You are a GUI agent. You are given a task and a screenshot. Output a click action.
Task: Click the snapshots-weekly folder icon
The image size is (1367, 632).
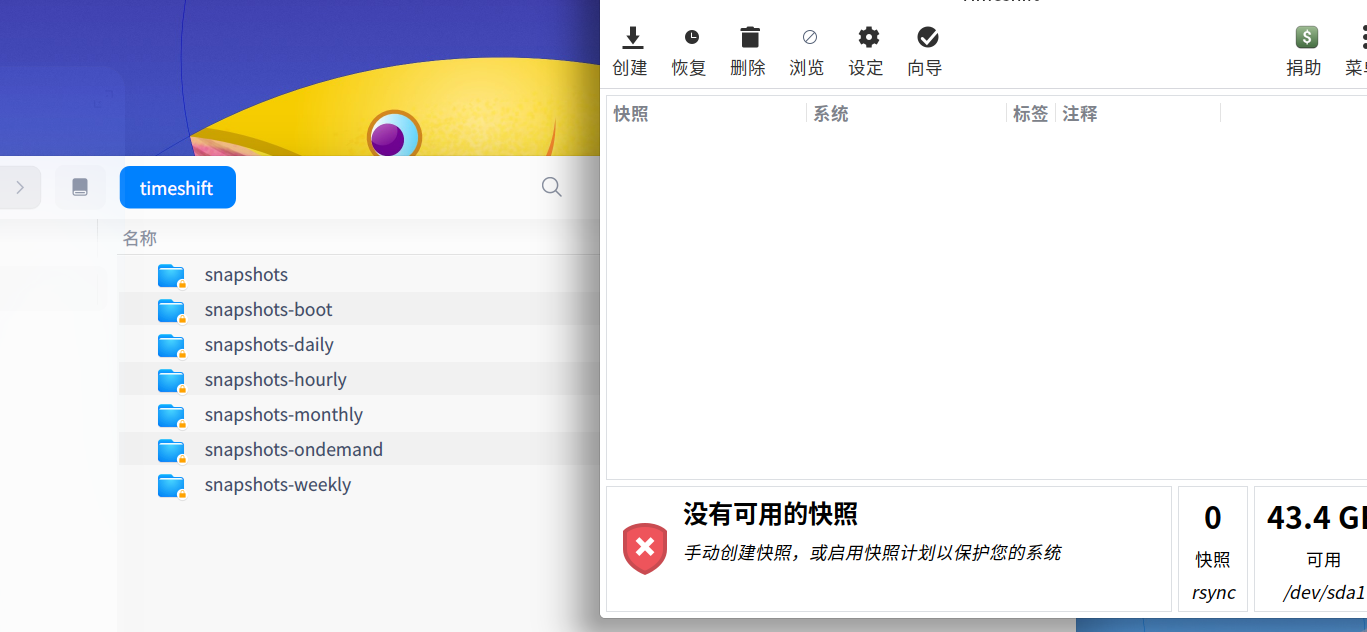[172, 485]
